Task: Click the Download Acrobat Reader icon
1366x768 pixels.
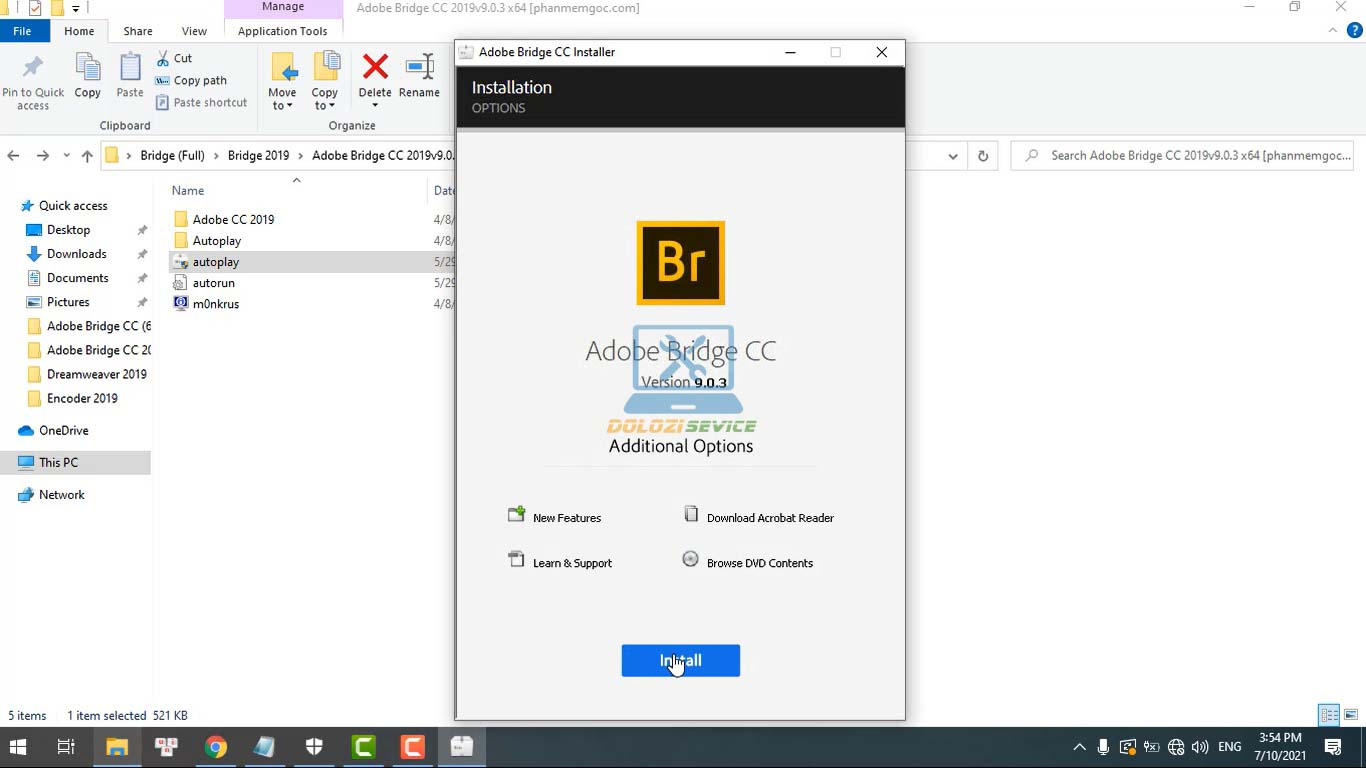Action: point(691,515)
